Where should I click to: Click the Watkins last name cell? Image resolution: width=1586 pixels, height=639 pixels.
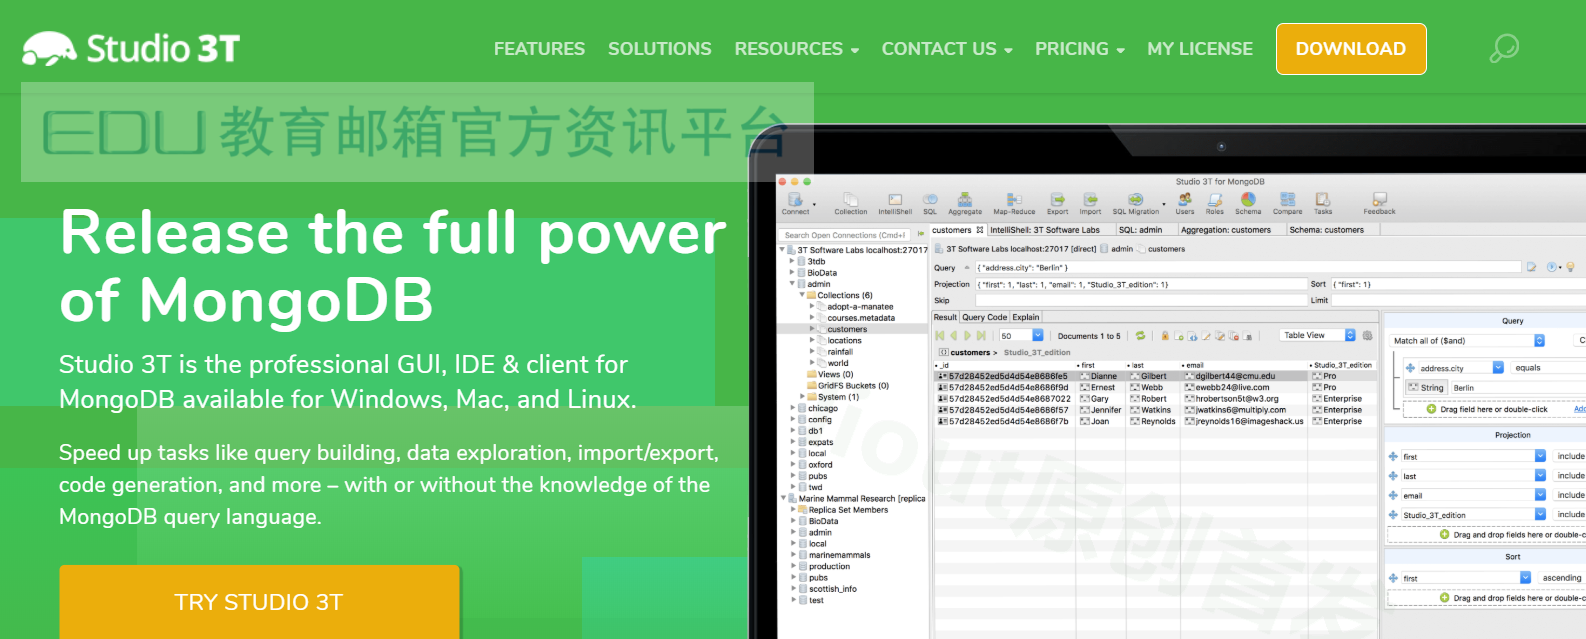(1153, 410)
